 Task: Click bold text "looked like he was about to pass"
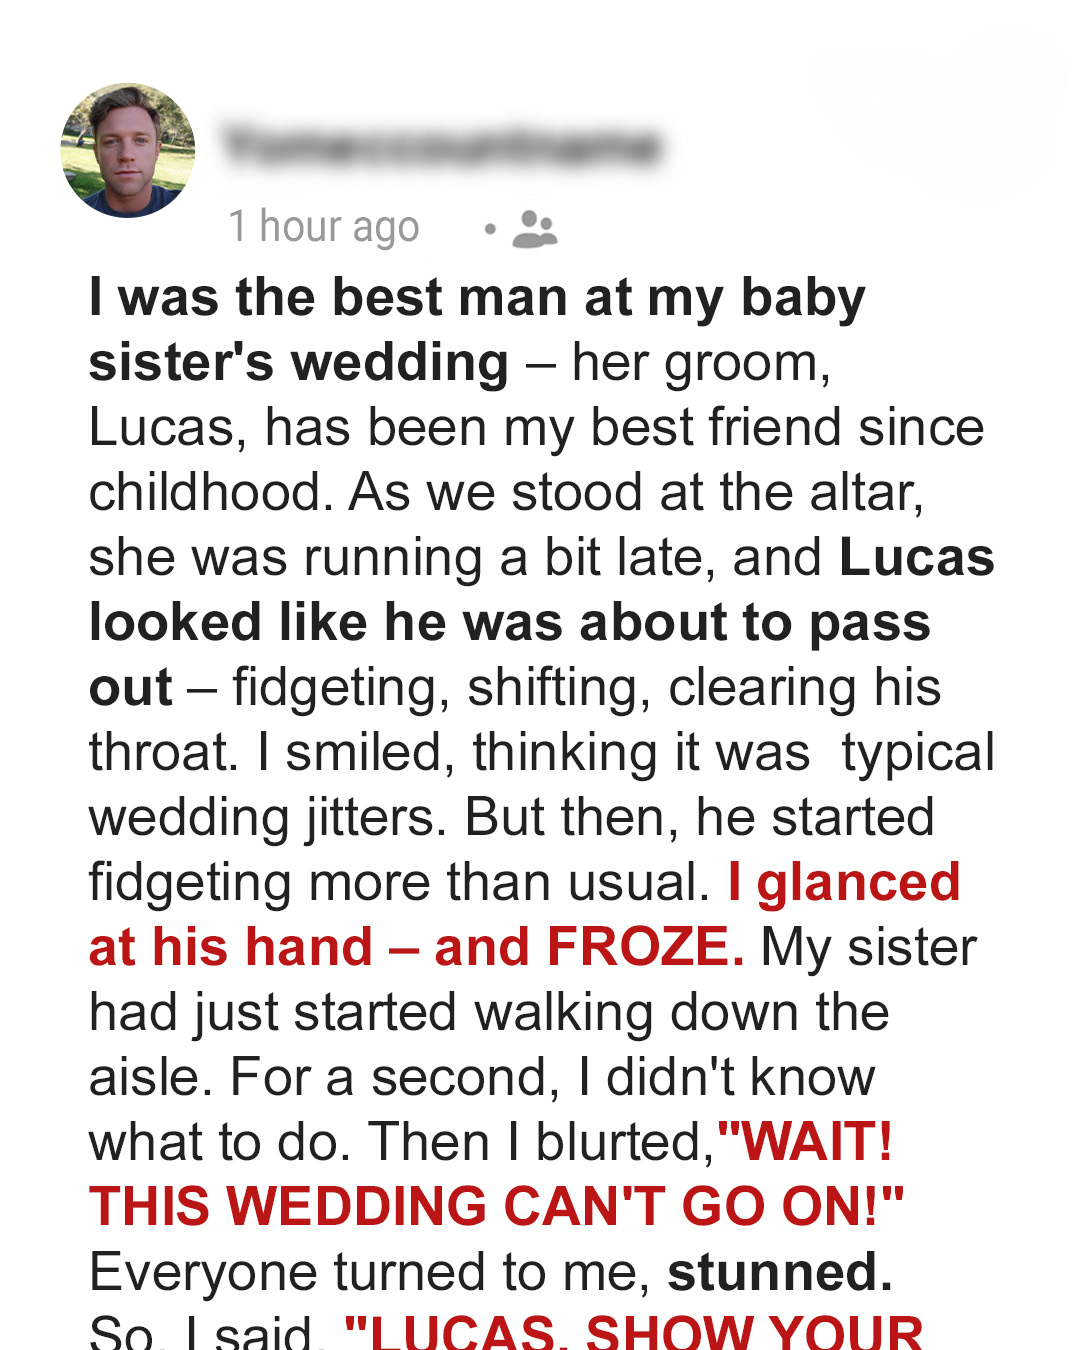[510, 623]
